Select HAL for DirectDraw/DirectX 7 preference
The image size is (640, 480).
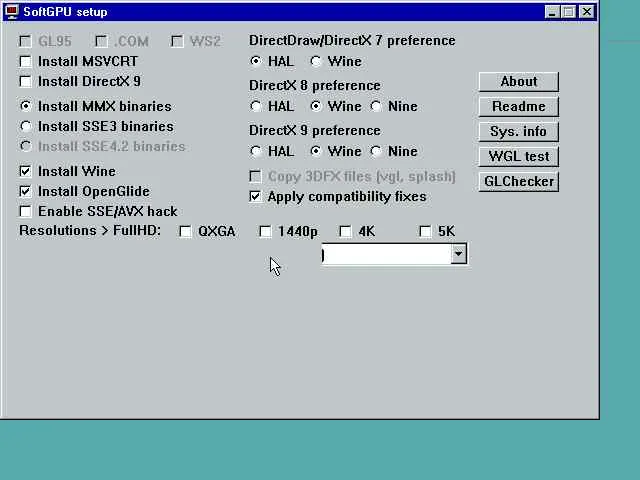[x=256, y=61]
